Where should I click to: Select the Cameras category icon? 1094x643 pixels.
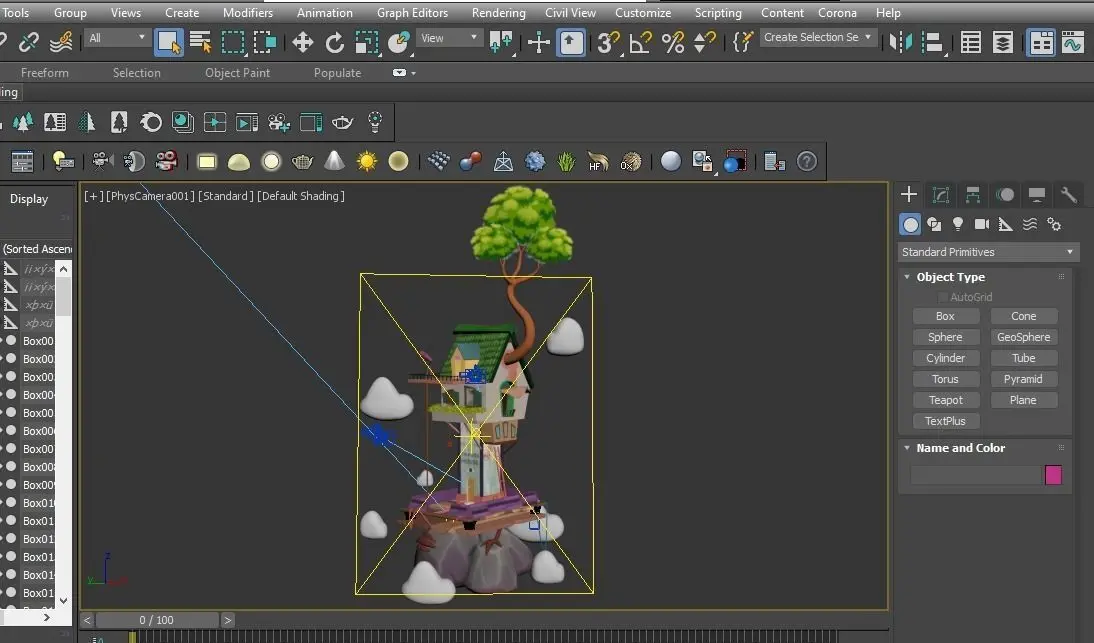tap(982, 225)
